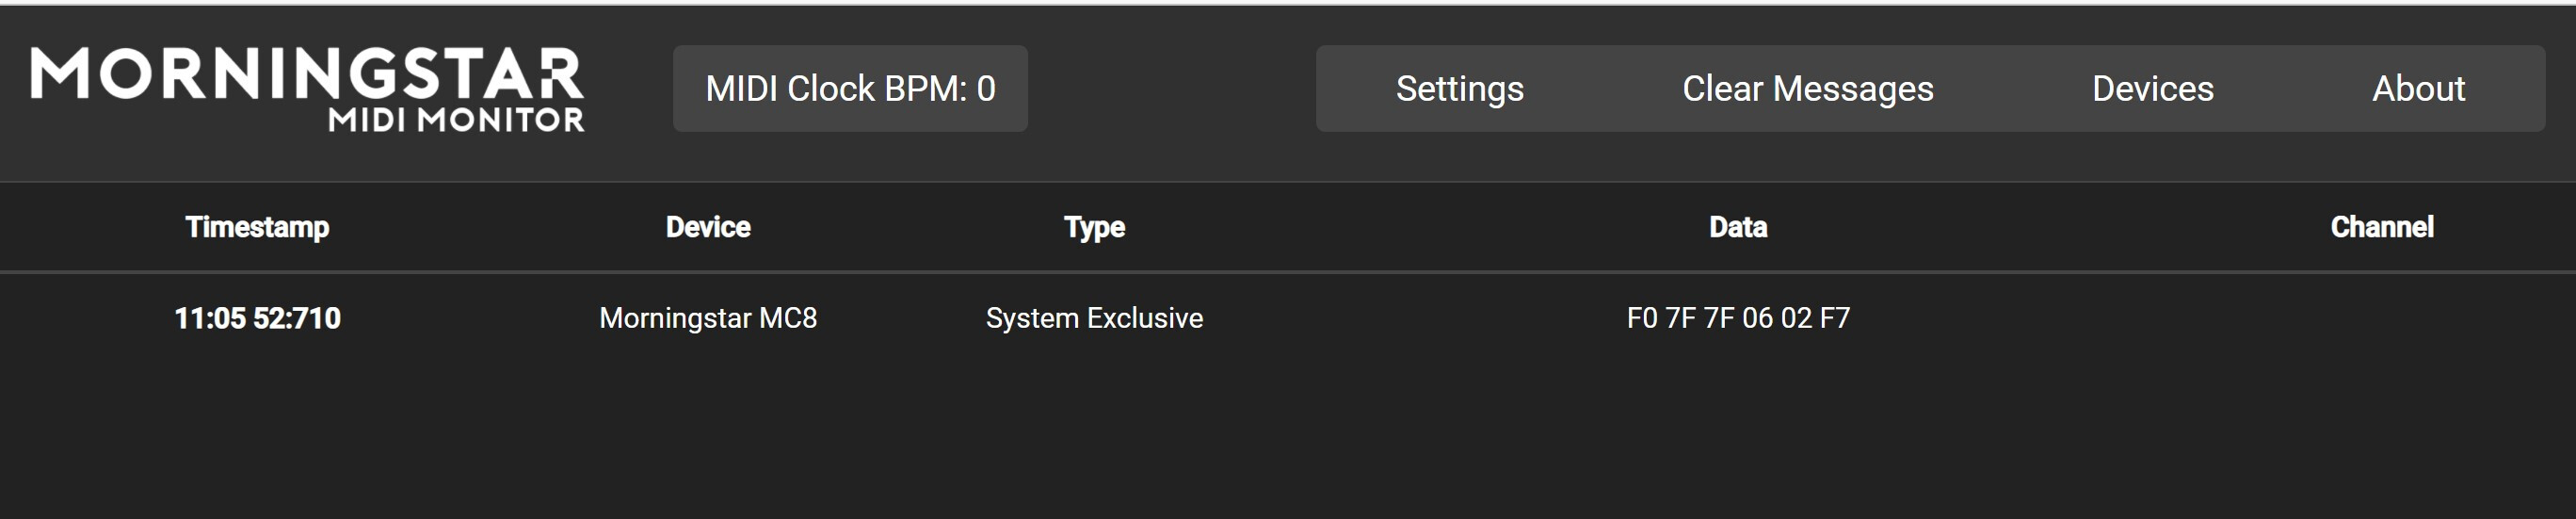Click the 06 byte in the message data
Screen dimensions: 2576x519
1758,318
